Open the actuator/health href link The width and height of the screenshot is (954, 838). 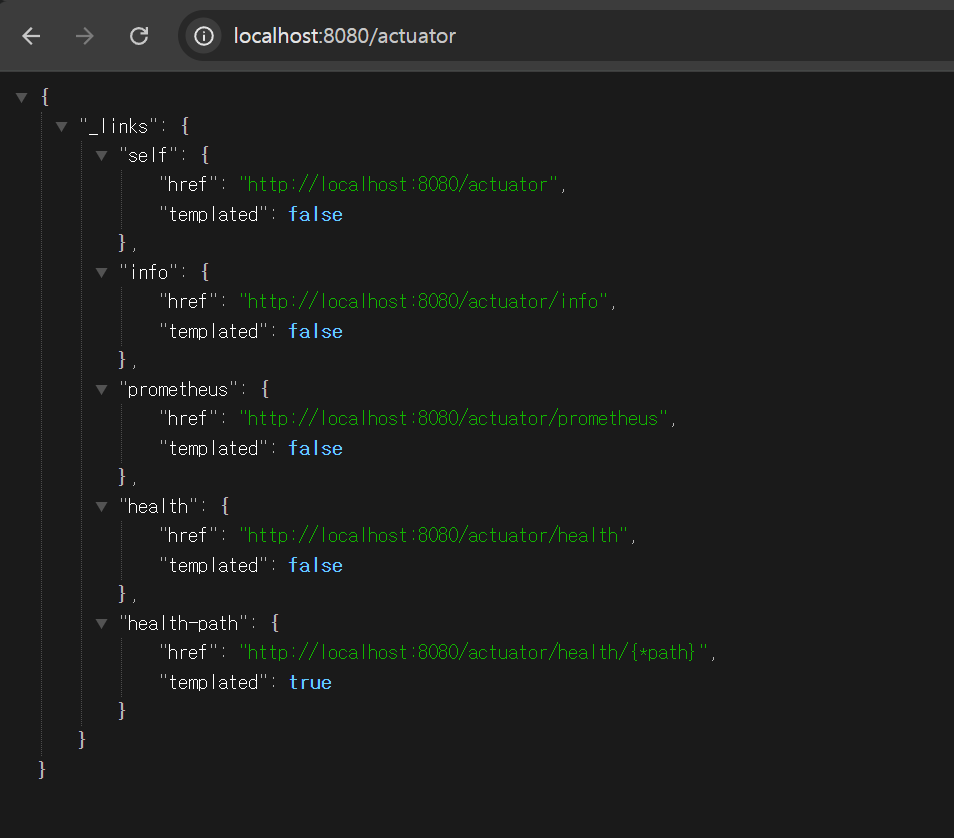pos(433,535)
